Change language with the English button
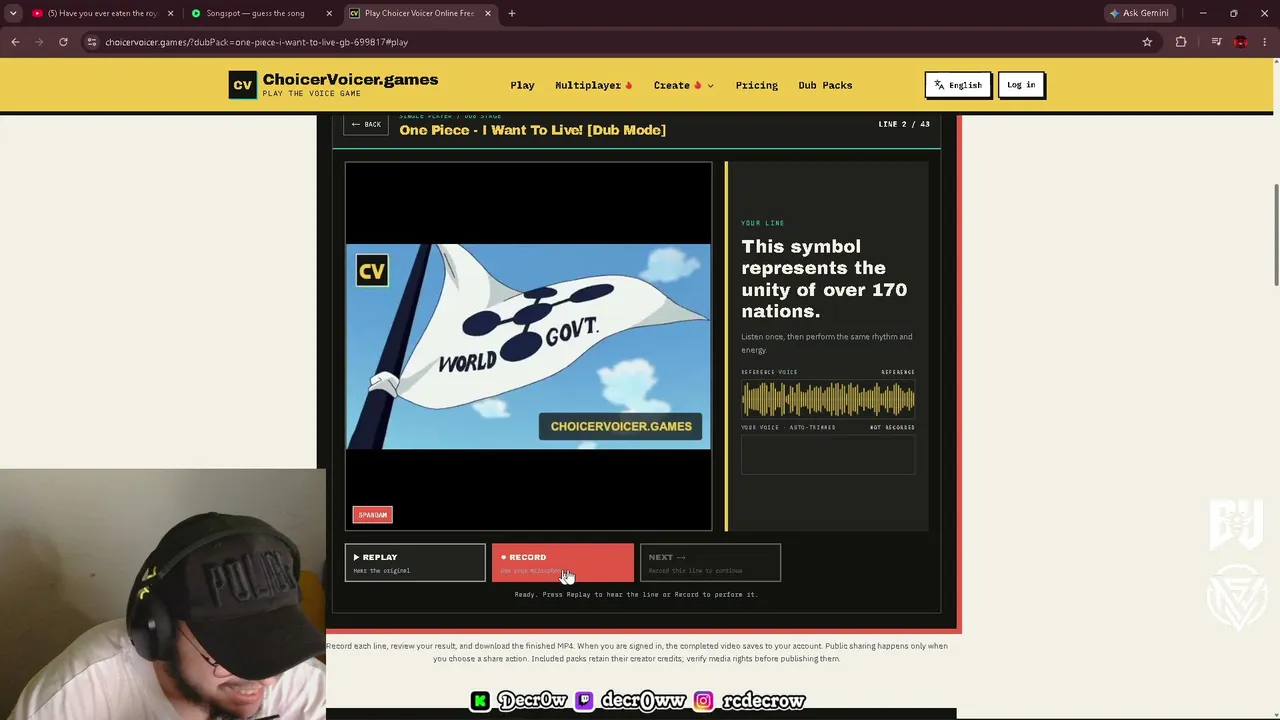Screen dimensions: 1280x720 958,85
